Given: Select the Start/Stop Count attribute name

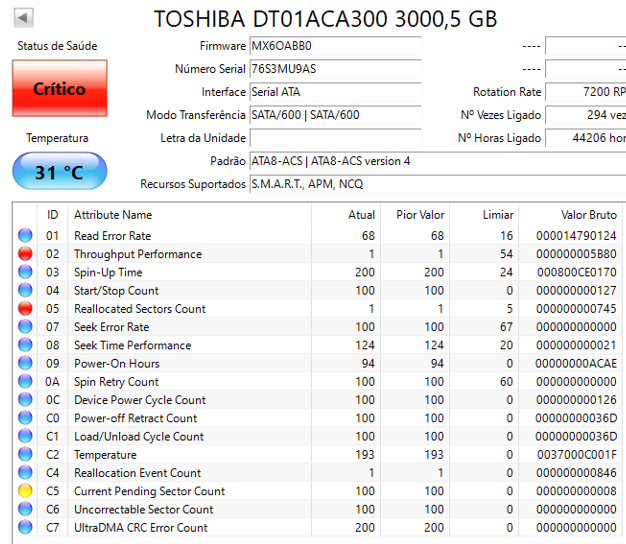Looking at the screenshot, I should coord(116,291).
